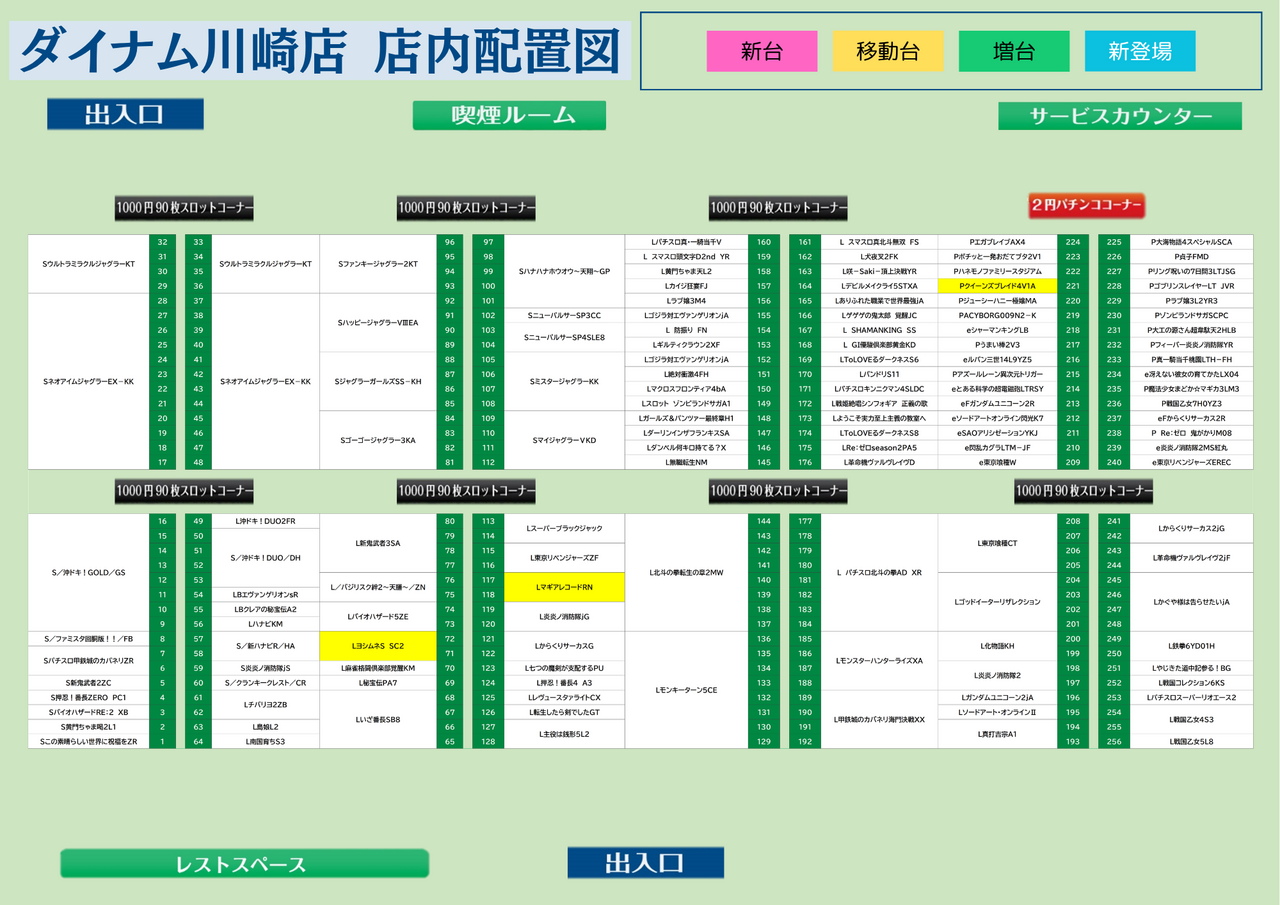Click the yellow-highlighted LマギアレコードRN cell
The width and height of the screenshot is (1280, 905).
coord(564,587)
